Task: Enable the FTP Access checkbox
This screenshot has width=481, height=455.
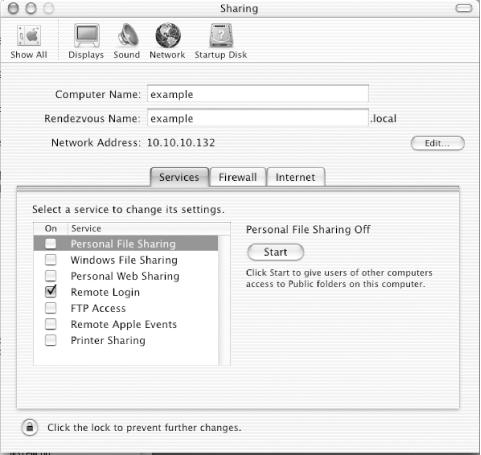Action: point(51,308)
